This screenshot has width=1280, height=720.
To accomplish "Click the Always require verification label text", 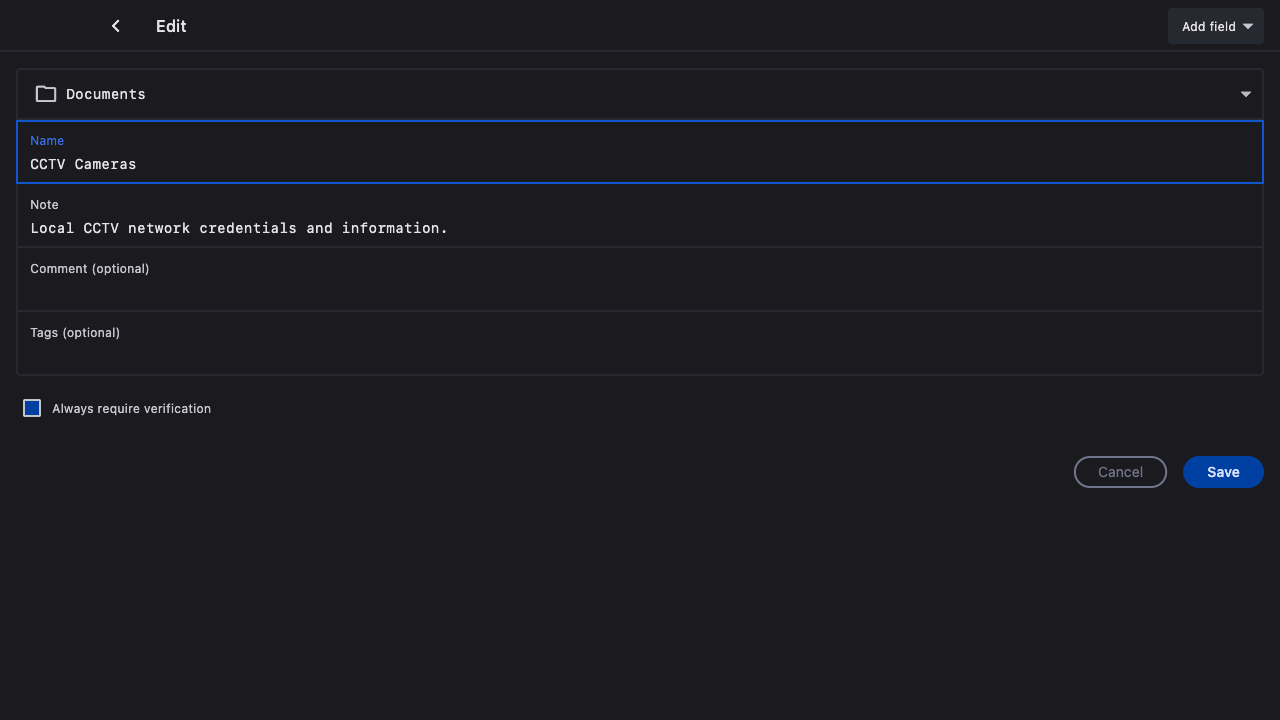I will [131, 409].
